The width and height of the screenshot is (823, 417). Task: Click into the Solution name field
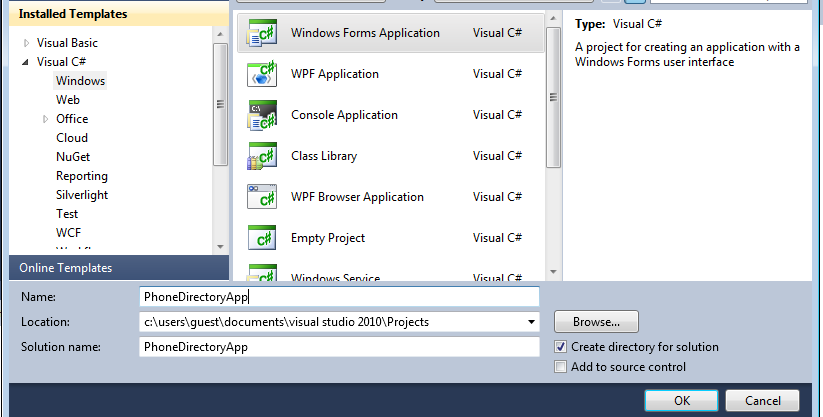[339, 347]
